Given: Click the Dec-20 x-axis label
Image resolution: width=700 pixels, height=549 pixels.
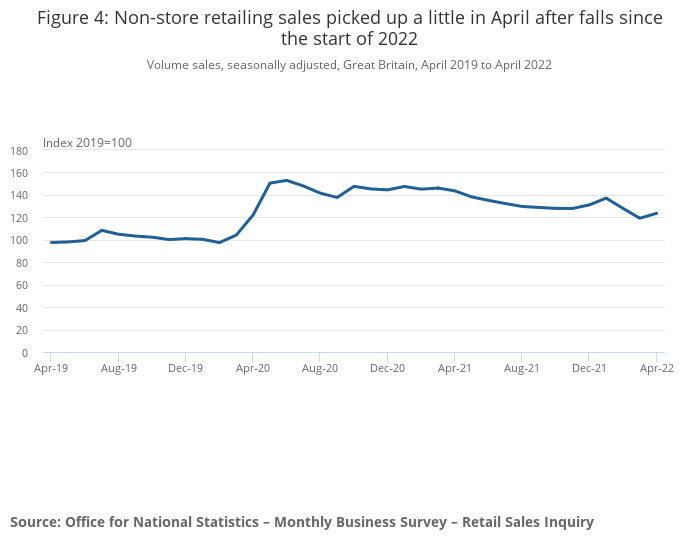Looking at the screenshot, I should tap(387, 368).
